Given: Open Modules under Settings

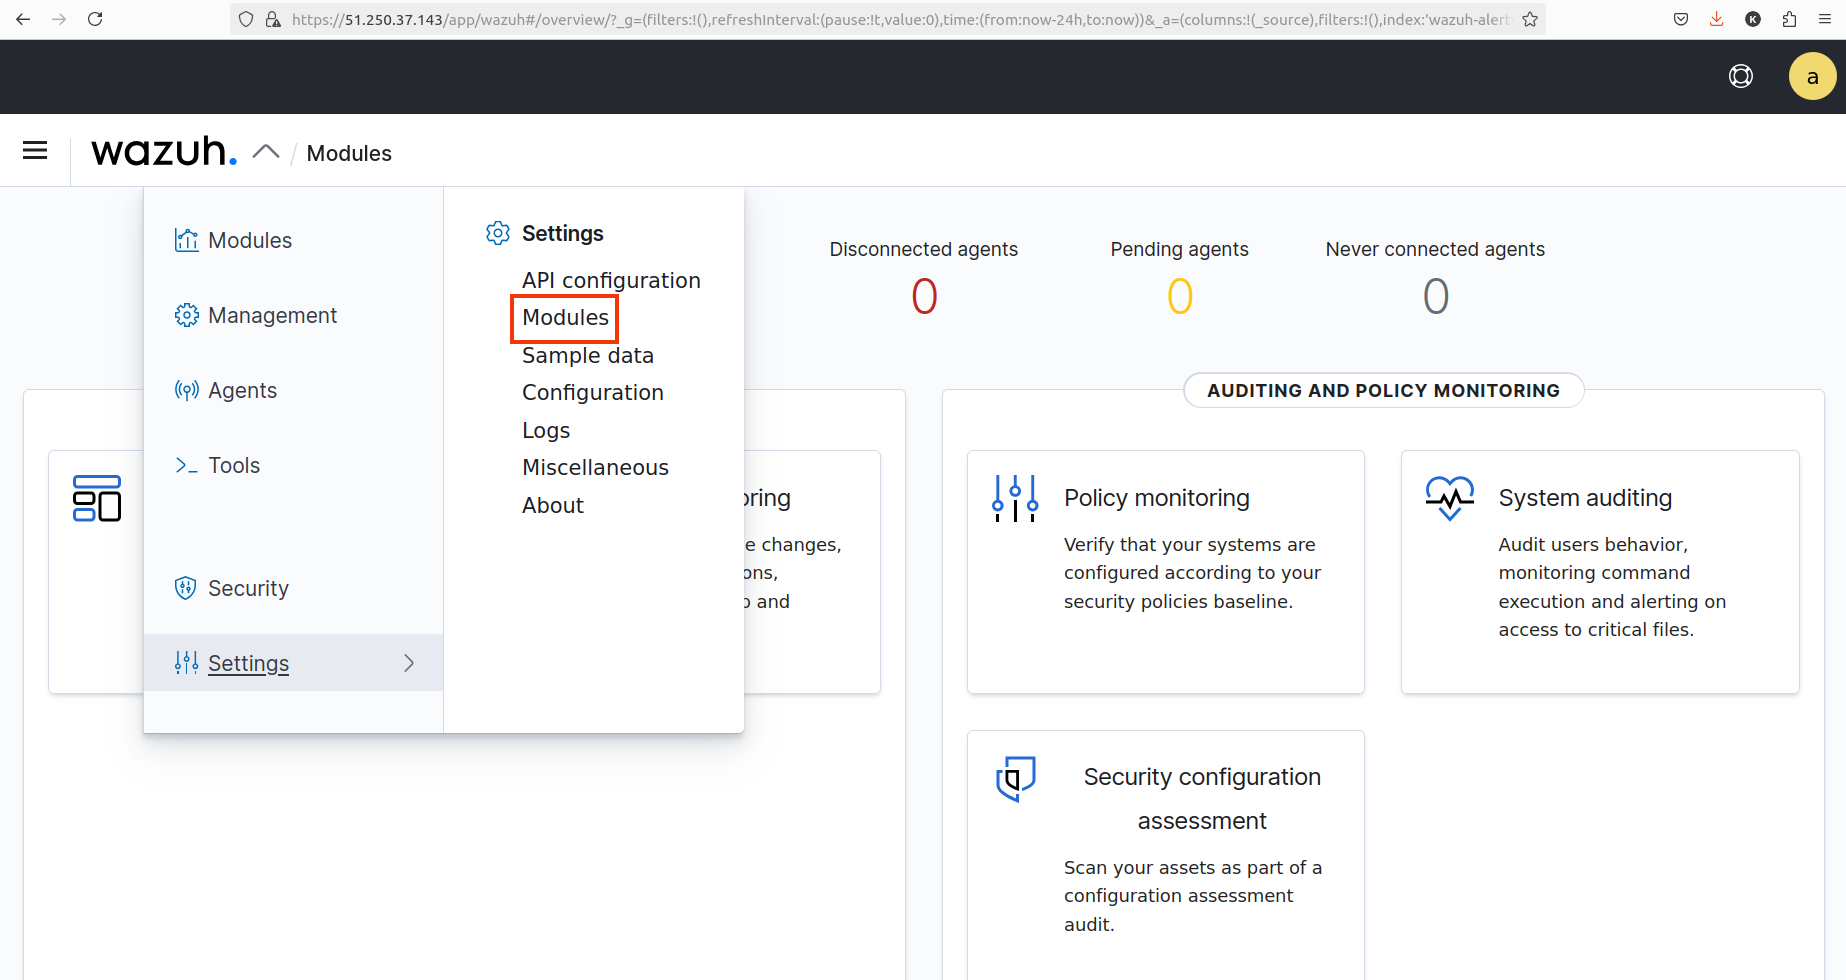Looking at the screenshot, I should 565,317.
